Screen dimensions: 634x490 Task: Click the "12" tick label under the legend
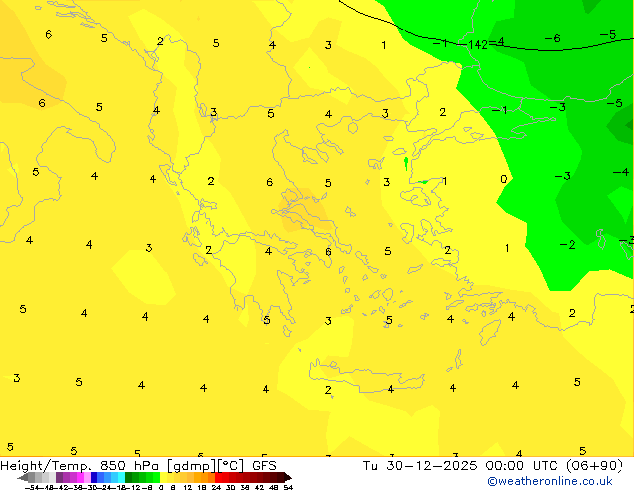[188, 487]
